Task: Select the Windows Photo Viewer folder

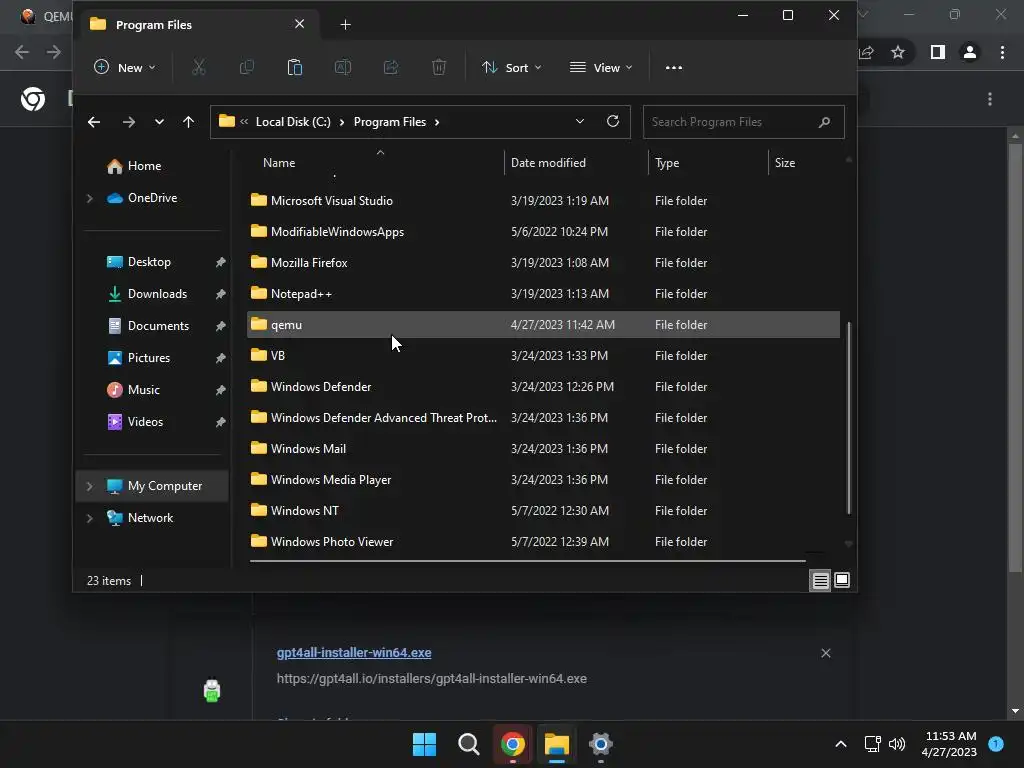Action: [x=543, y=542]
